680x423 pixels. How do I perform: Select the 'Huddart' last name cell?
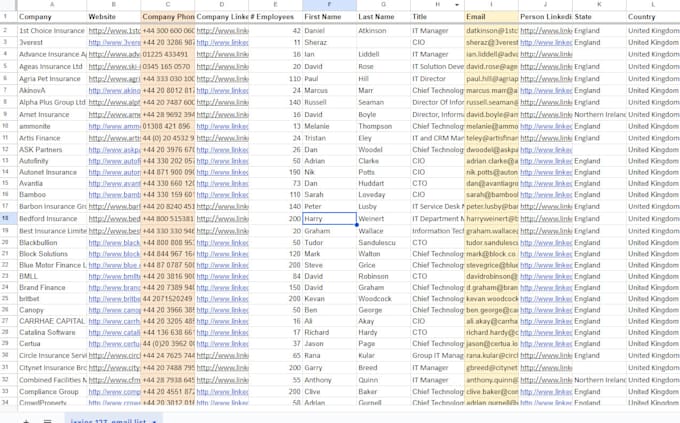point(383,184)
